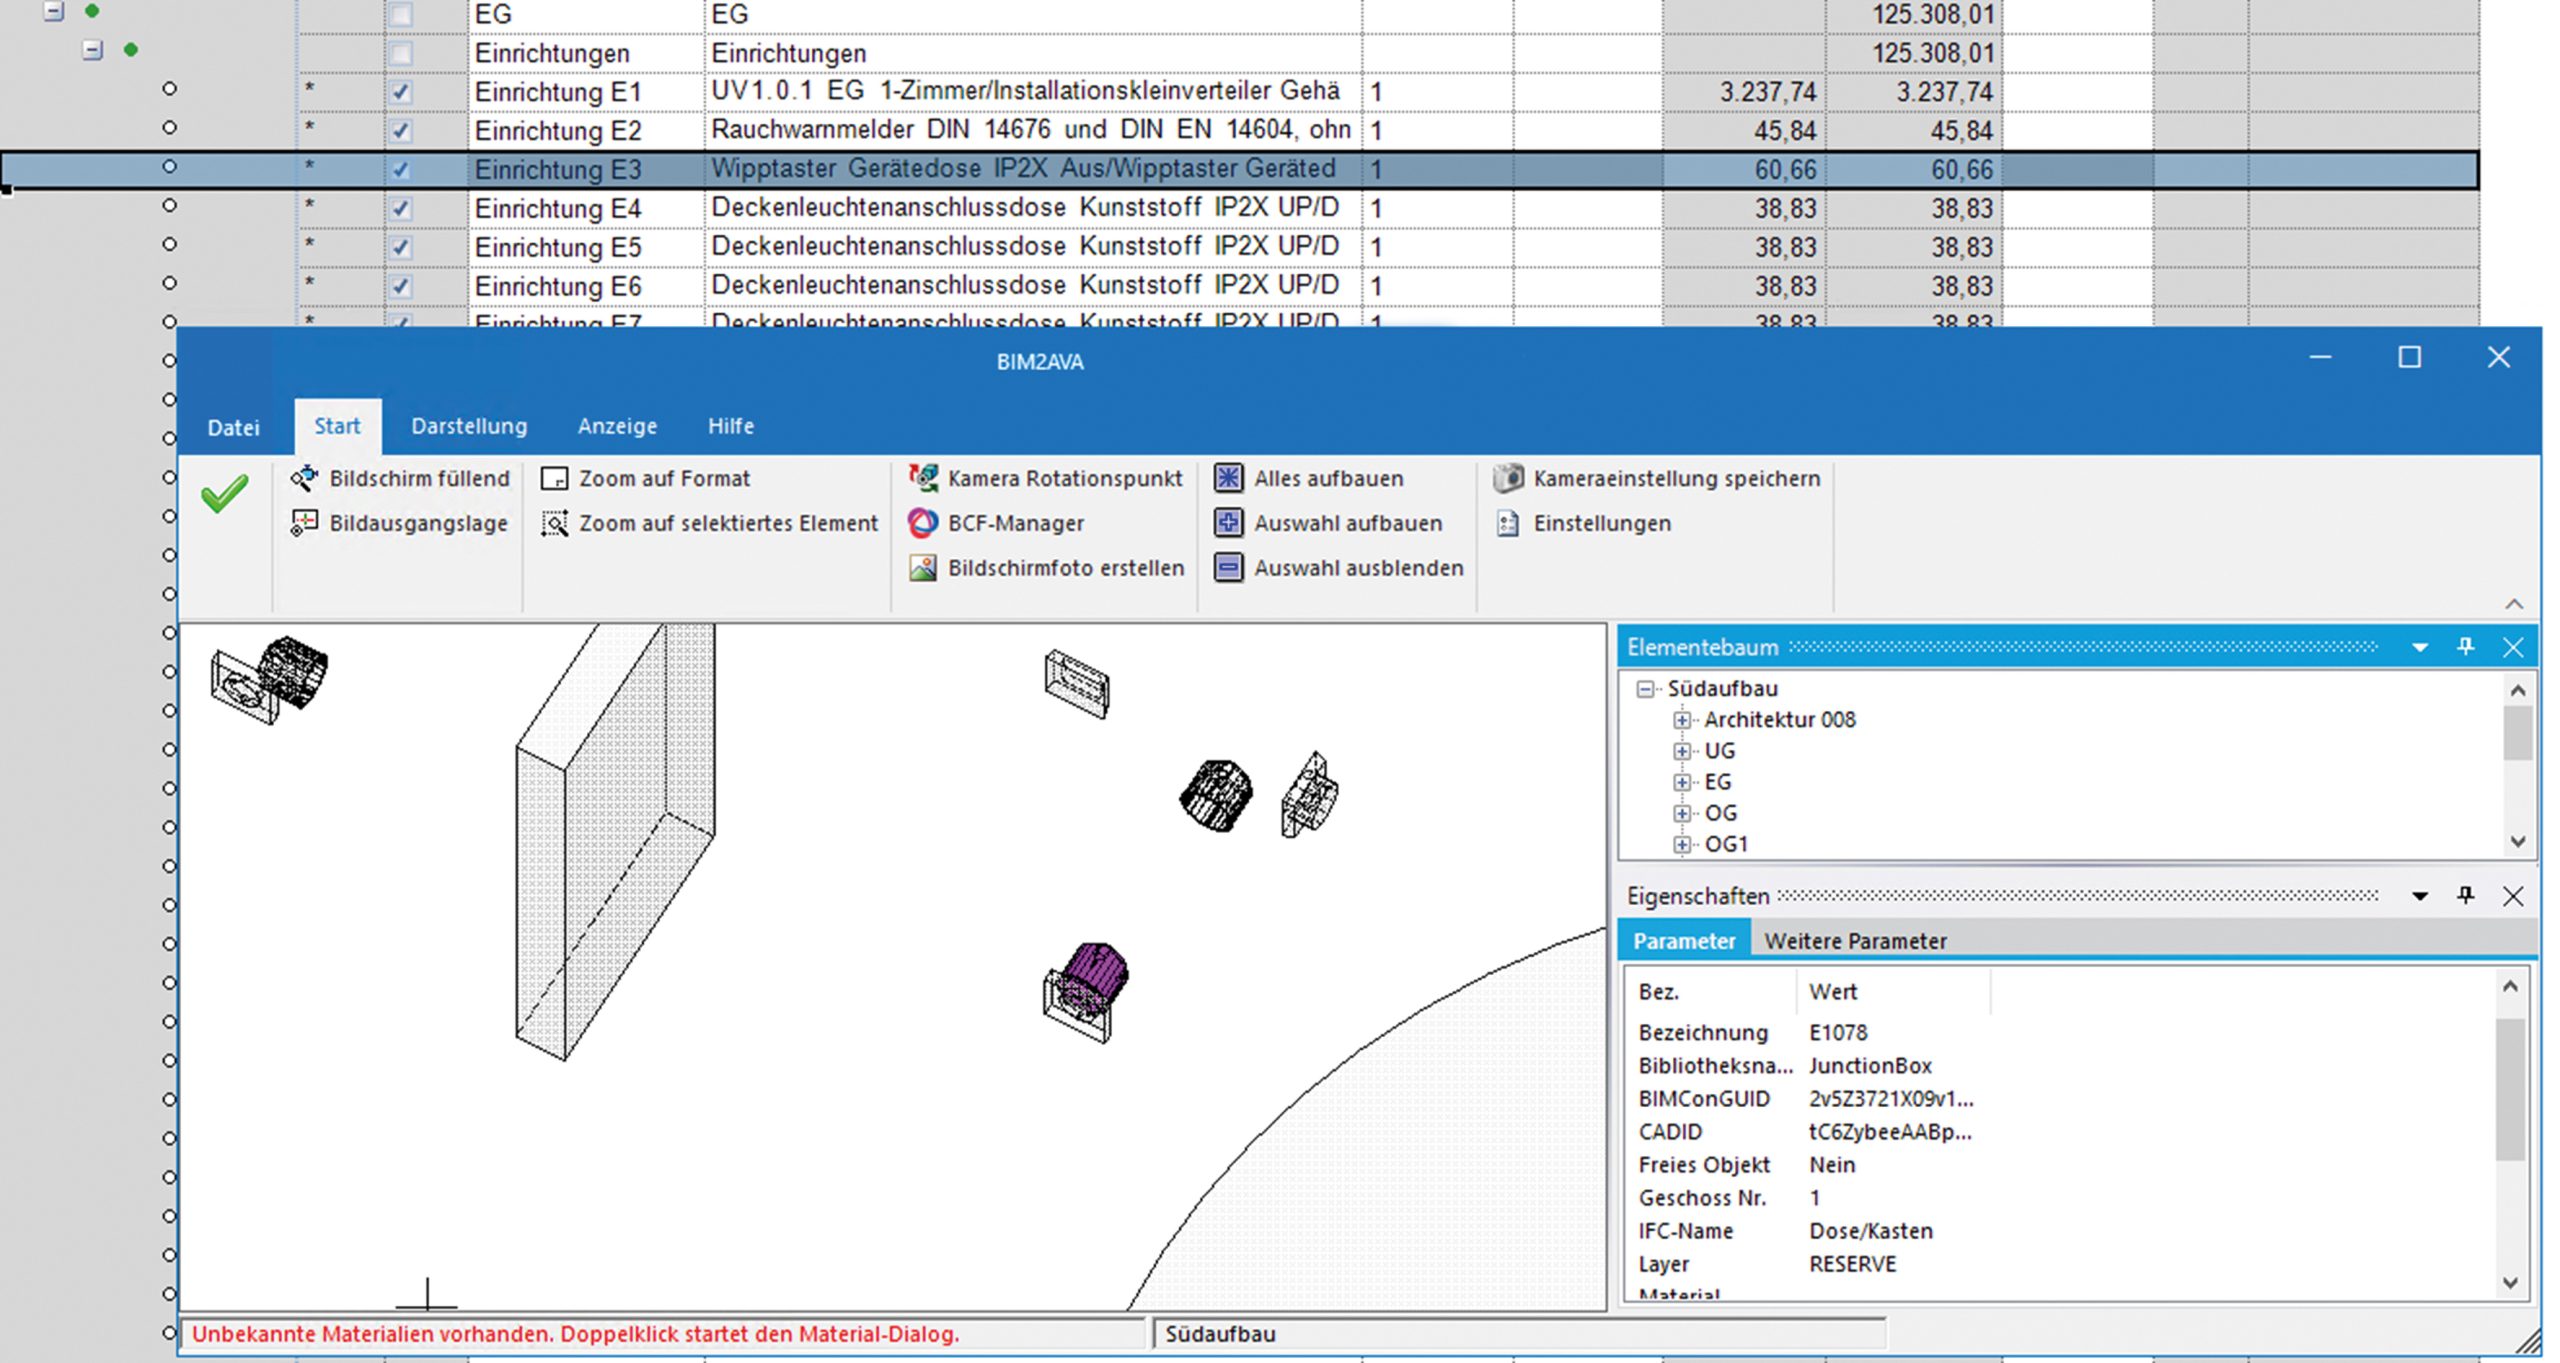Expand the OG1 tree node
The image size is (2560, 1363).
(x=1682, y=844)
